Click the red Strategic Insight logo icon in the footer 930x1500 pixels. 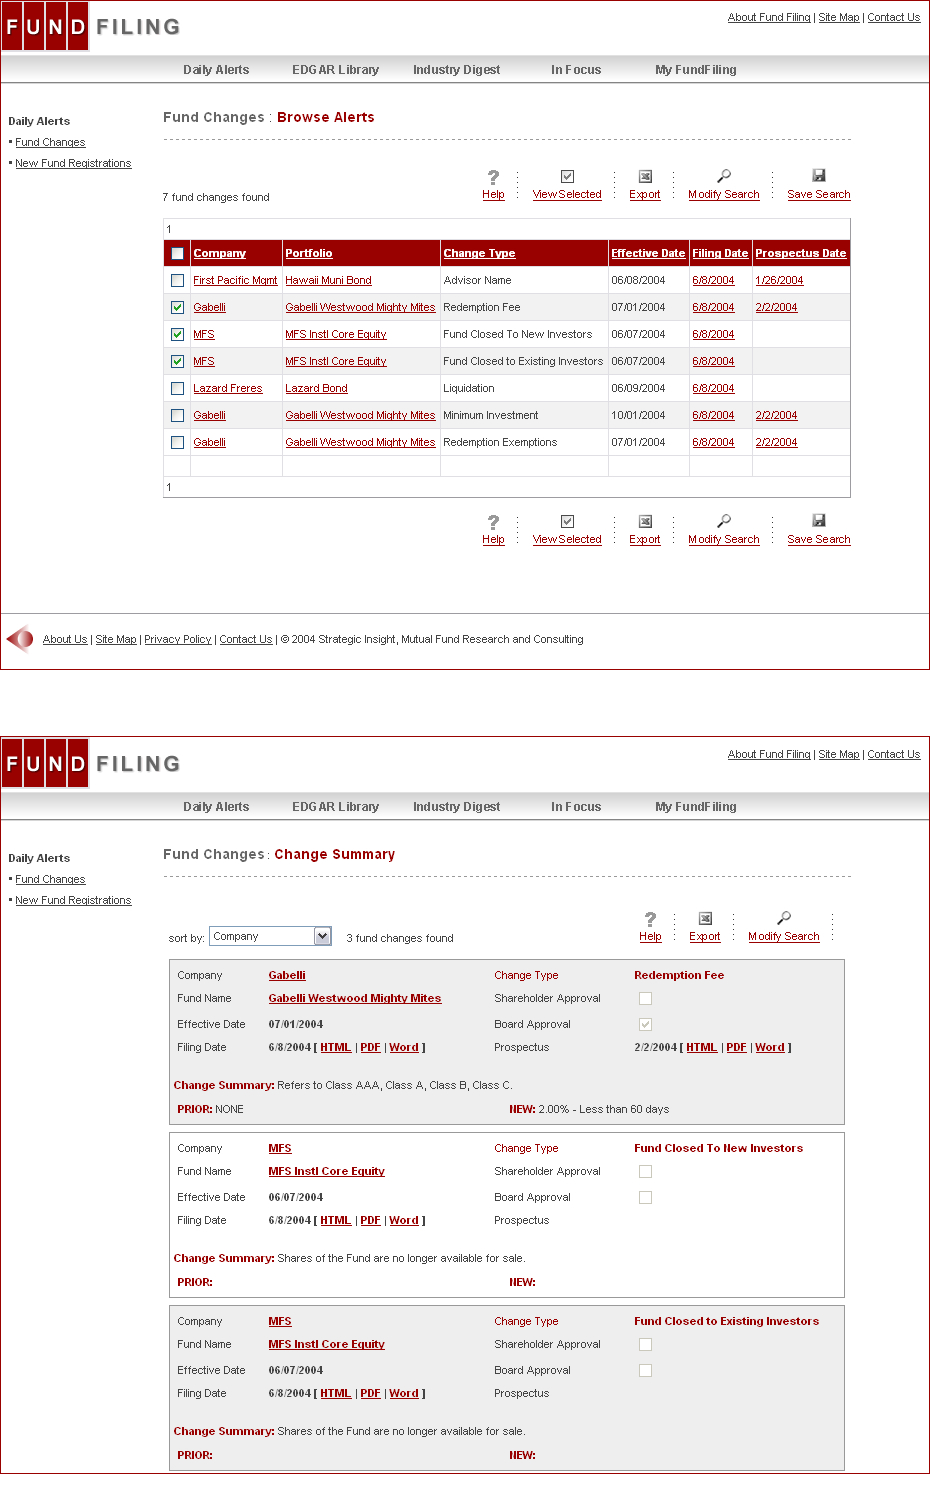[x=20, y=639]
